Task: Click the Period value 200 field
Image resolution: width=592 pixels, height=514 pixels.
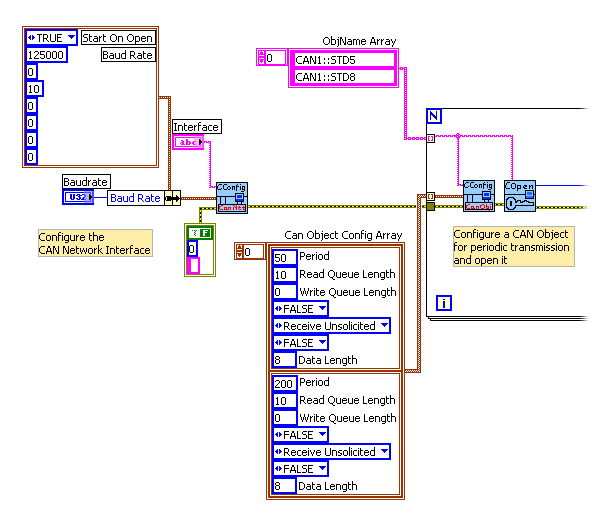Action: click(x=284, y=384)
